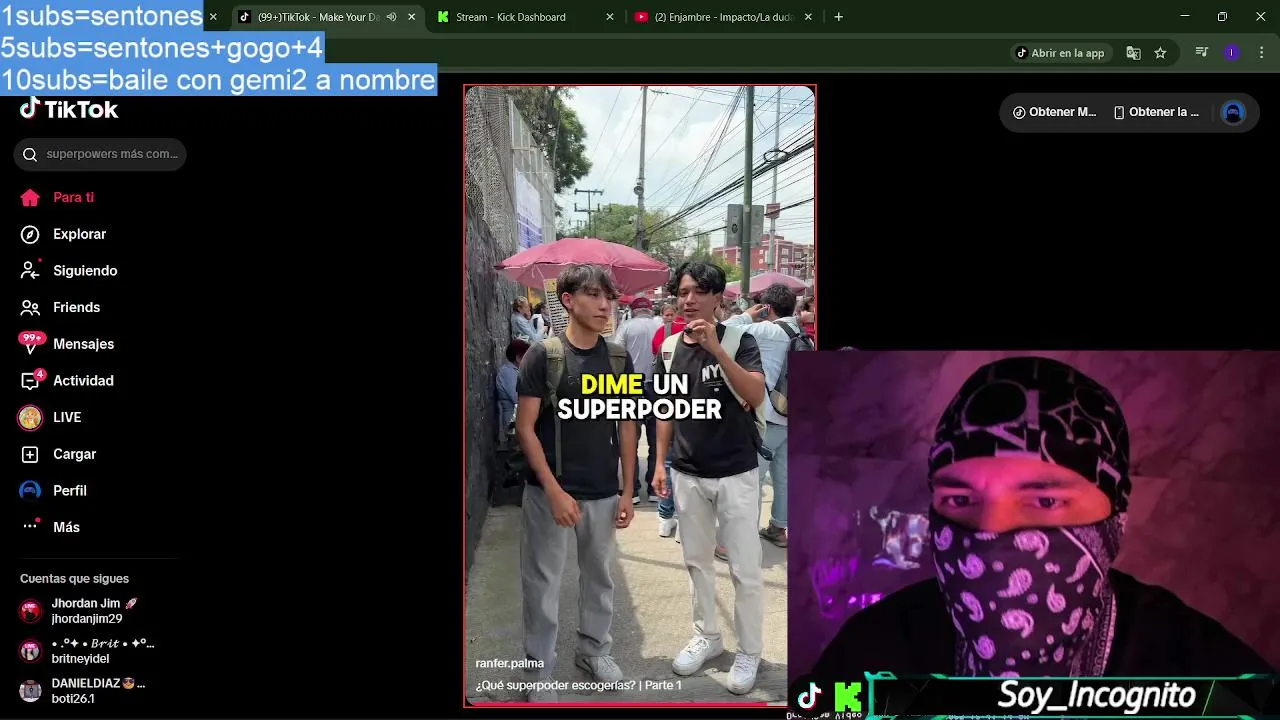Open Perfil in the sidebar
1280x720 pixels.
(70, 490)
